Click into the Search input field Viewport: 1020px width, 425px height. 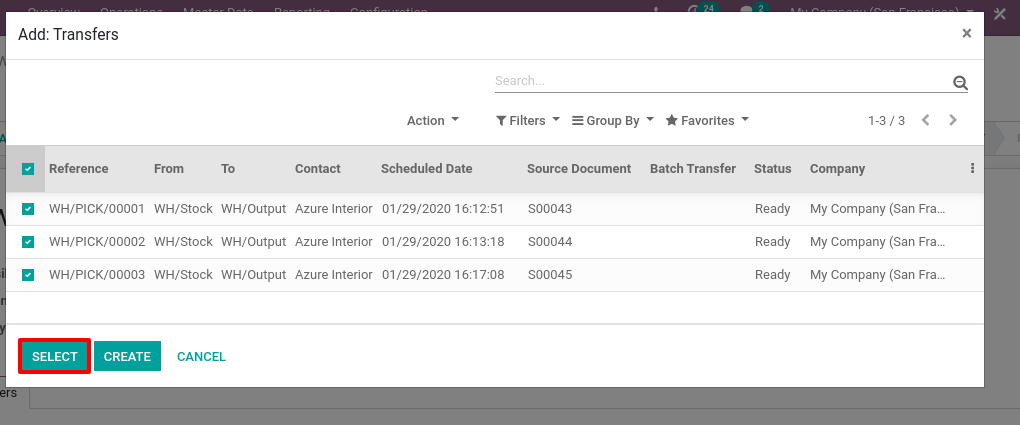click(x=720, y=81)
